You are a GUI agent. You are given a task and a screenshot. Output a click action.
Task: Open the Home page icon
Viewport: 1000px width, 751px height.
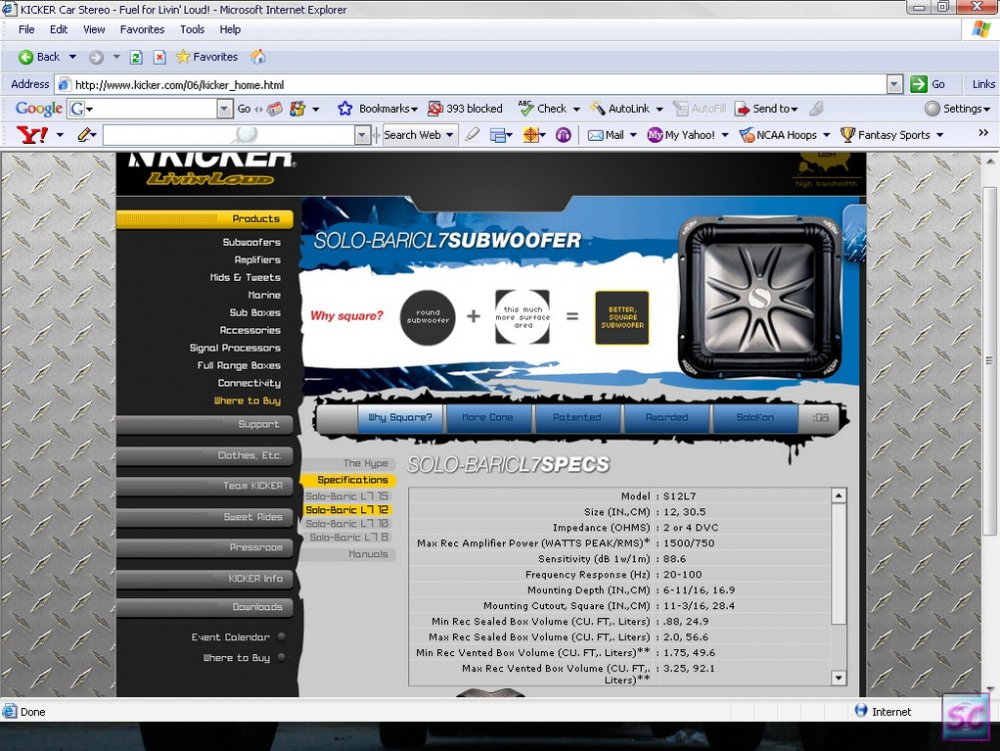point(258,57)
